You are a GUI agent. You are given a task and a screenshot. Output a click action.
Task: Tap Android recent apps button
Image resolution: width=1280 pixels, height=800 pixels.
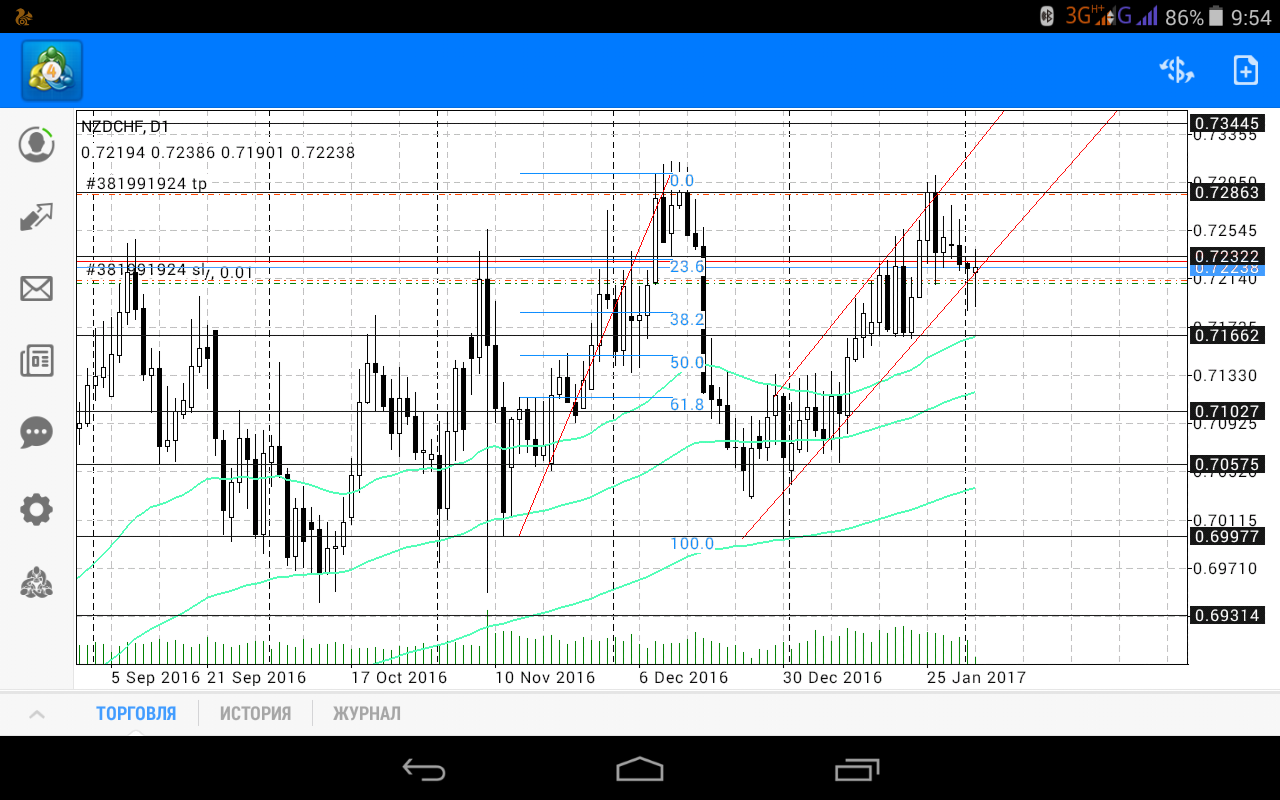pos(856,769)
